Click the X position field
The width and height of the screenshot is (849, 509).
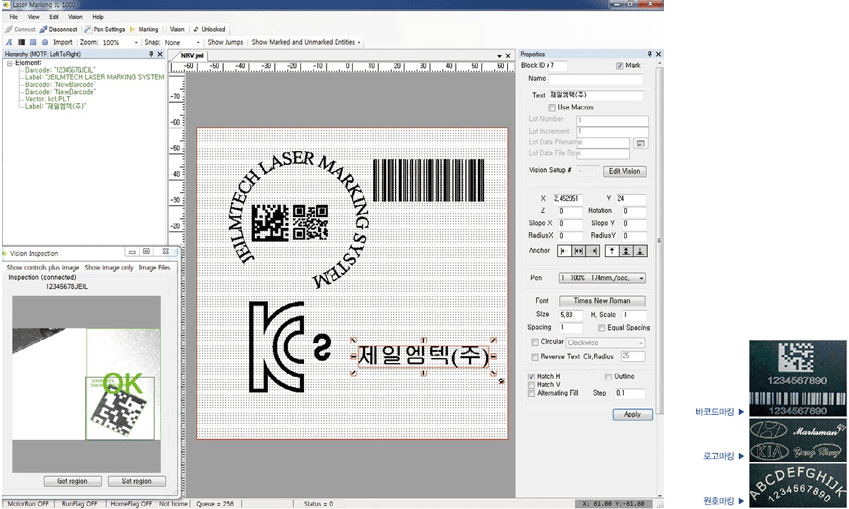(x=567, y=199)
